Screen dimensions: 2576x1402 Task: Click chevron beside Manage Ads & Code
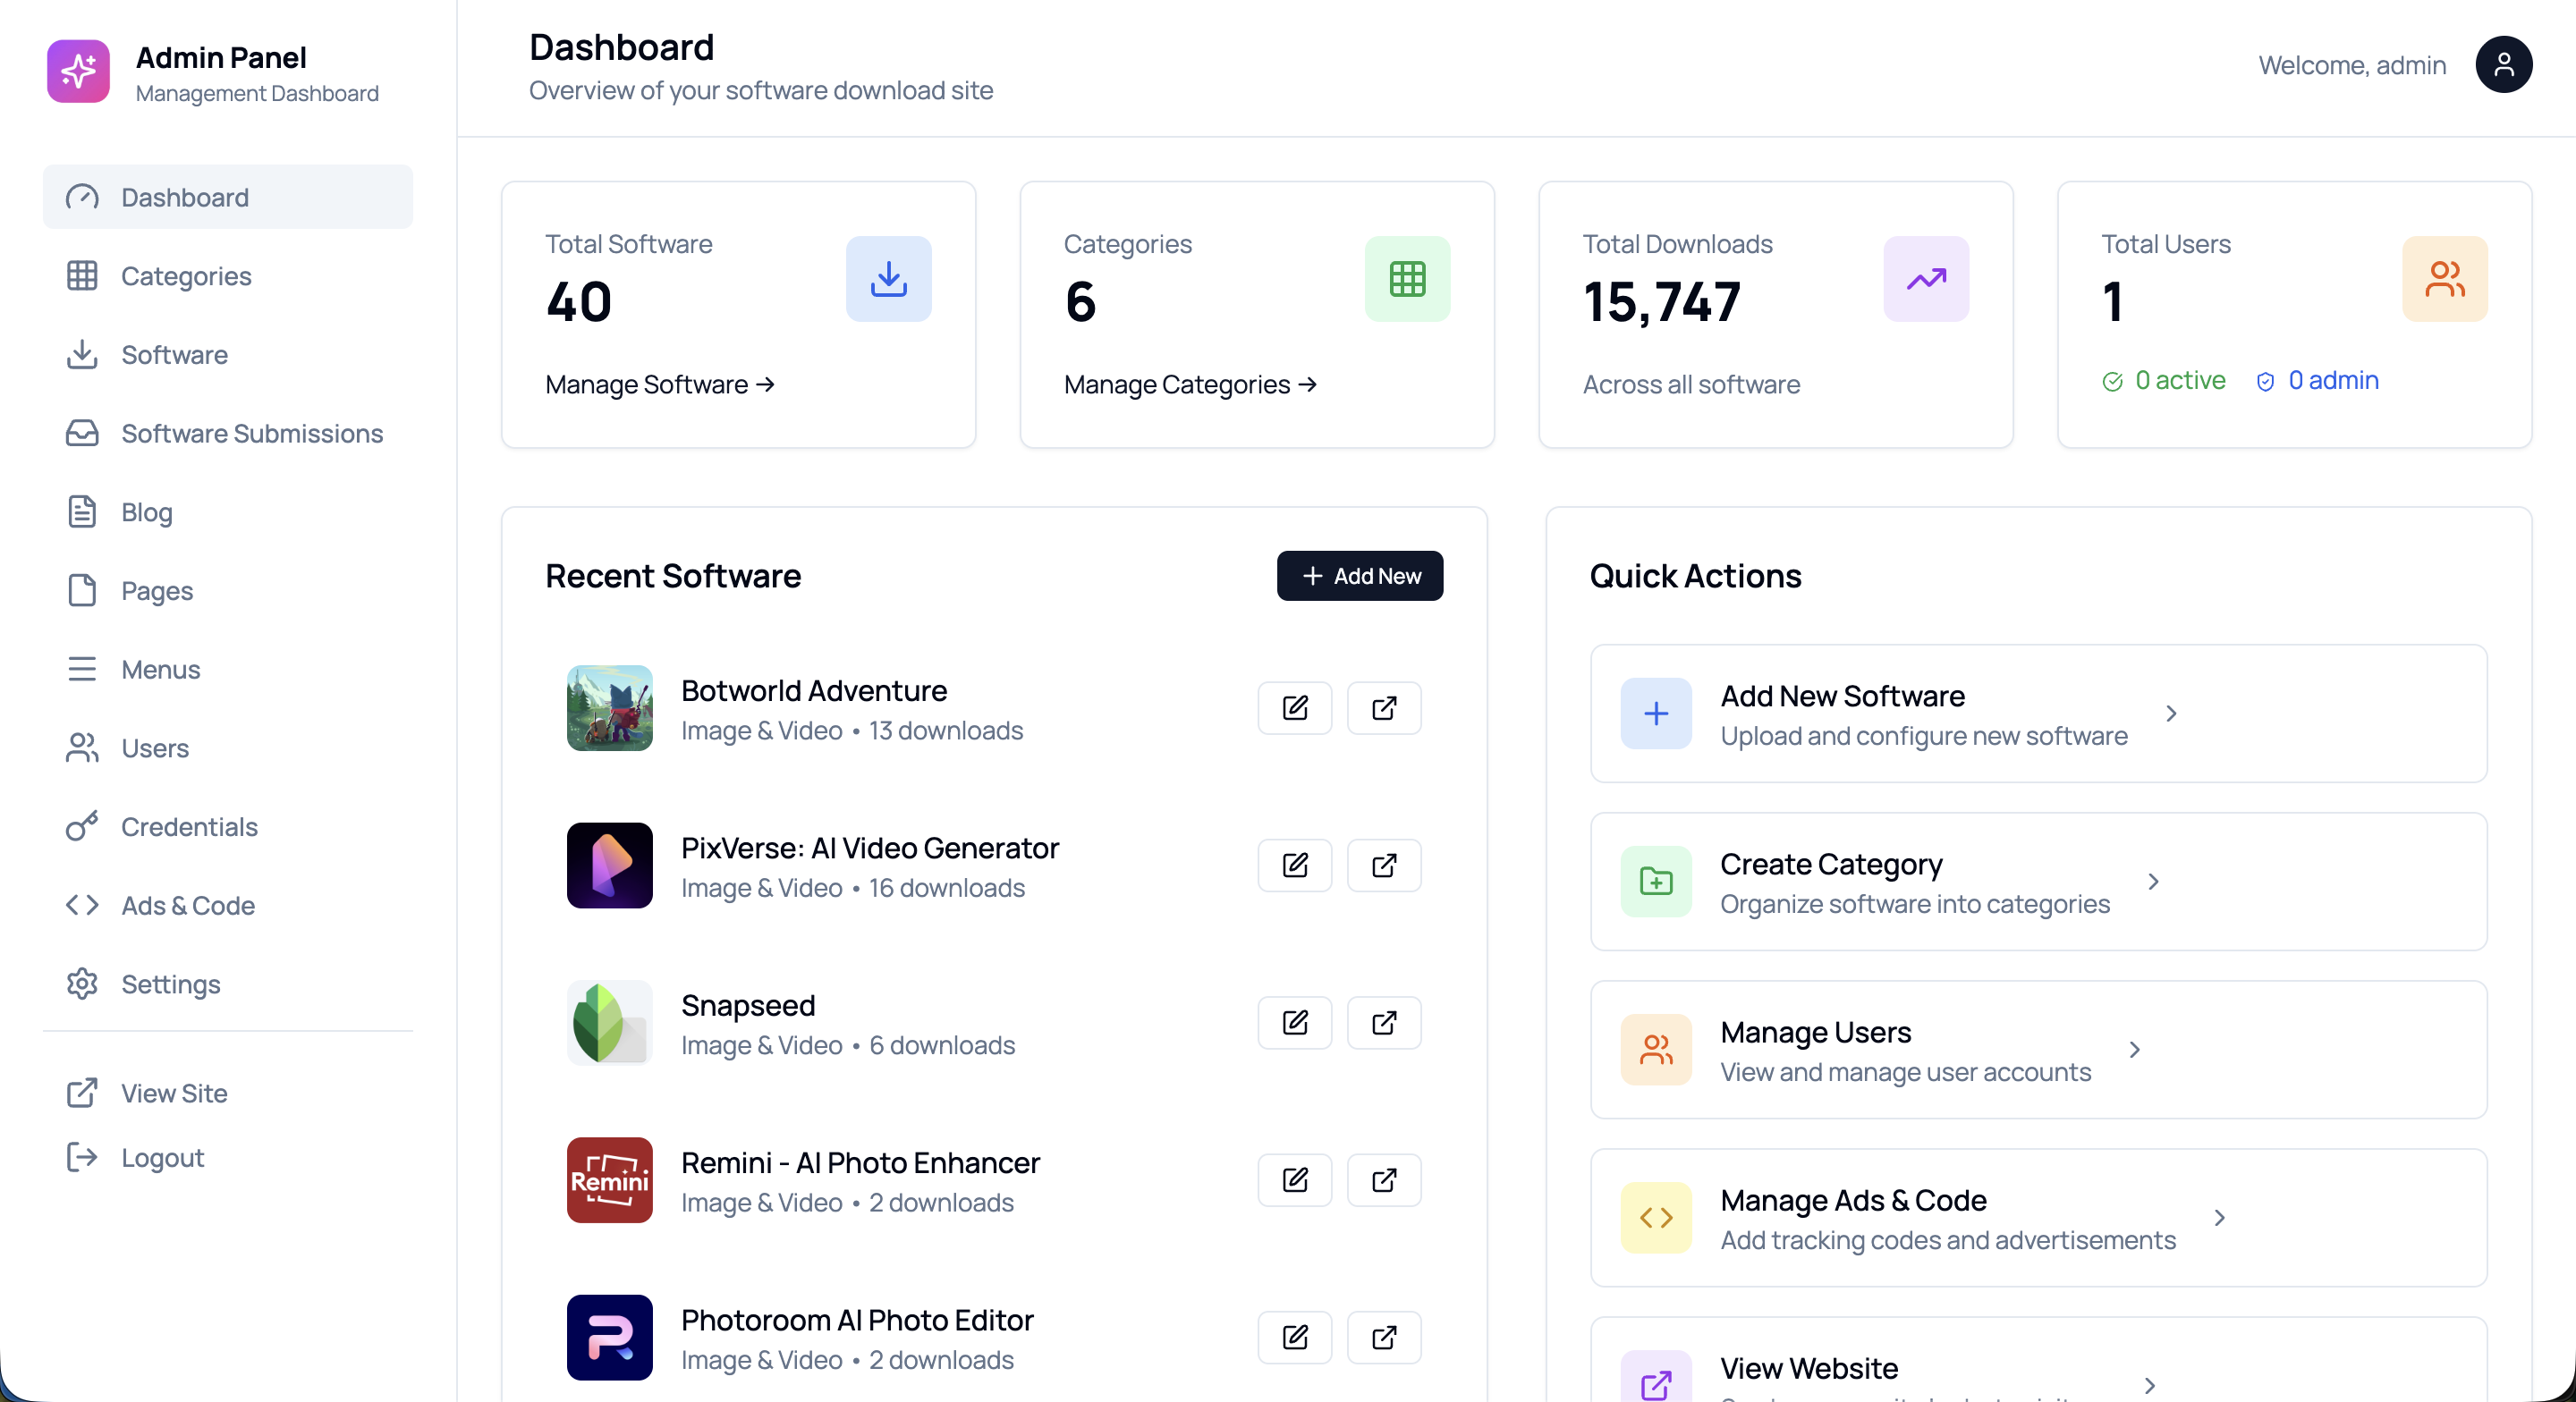(x=2218, y=1218)
